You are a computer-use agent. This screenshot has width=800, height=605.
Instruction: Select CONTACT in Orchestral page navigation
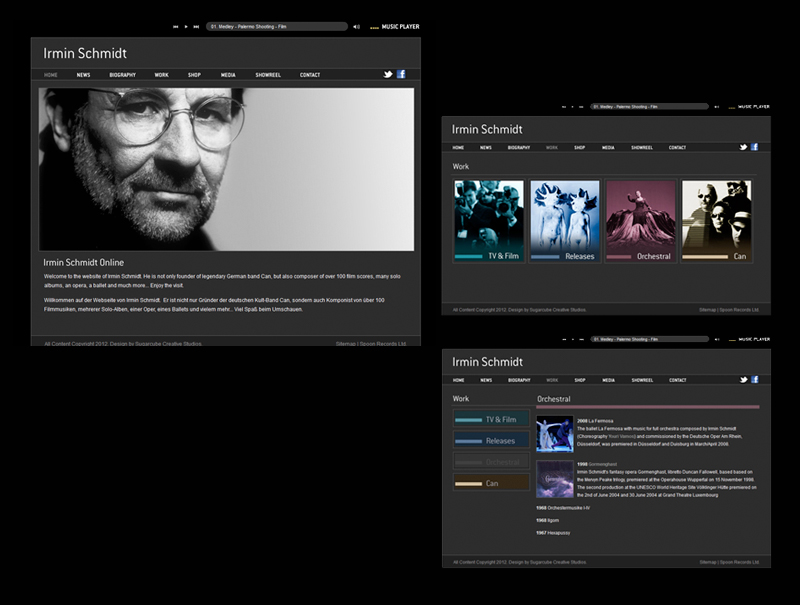point(678,381)
